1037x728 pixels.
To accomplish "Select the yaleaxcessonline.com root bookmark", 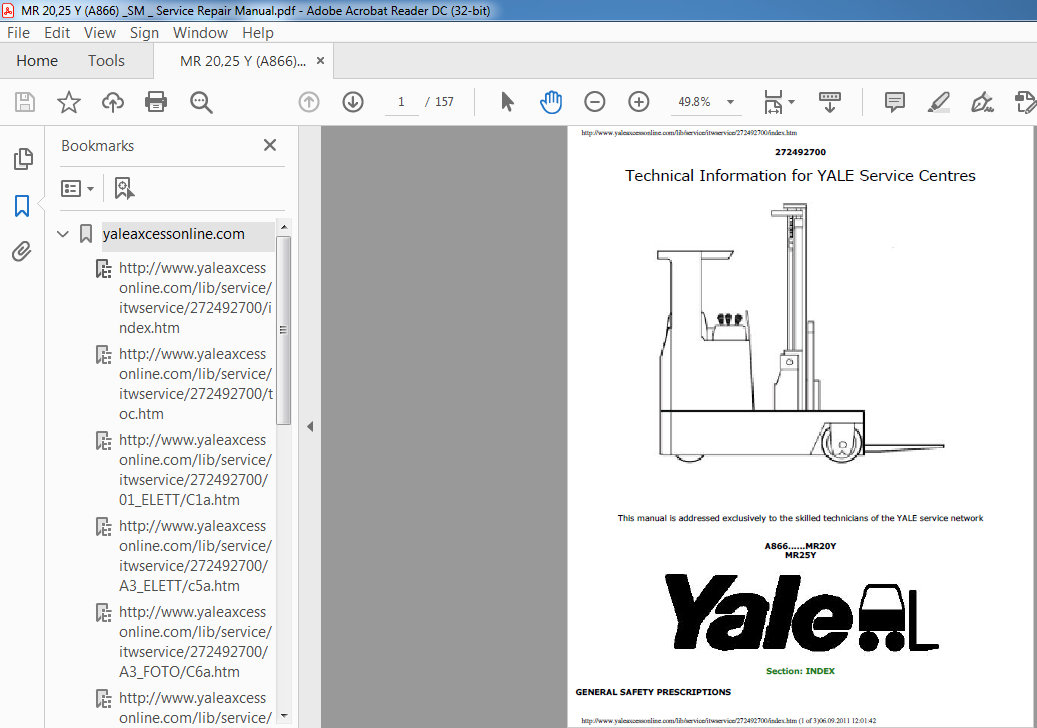I will (173, 234).
